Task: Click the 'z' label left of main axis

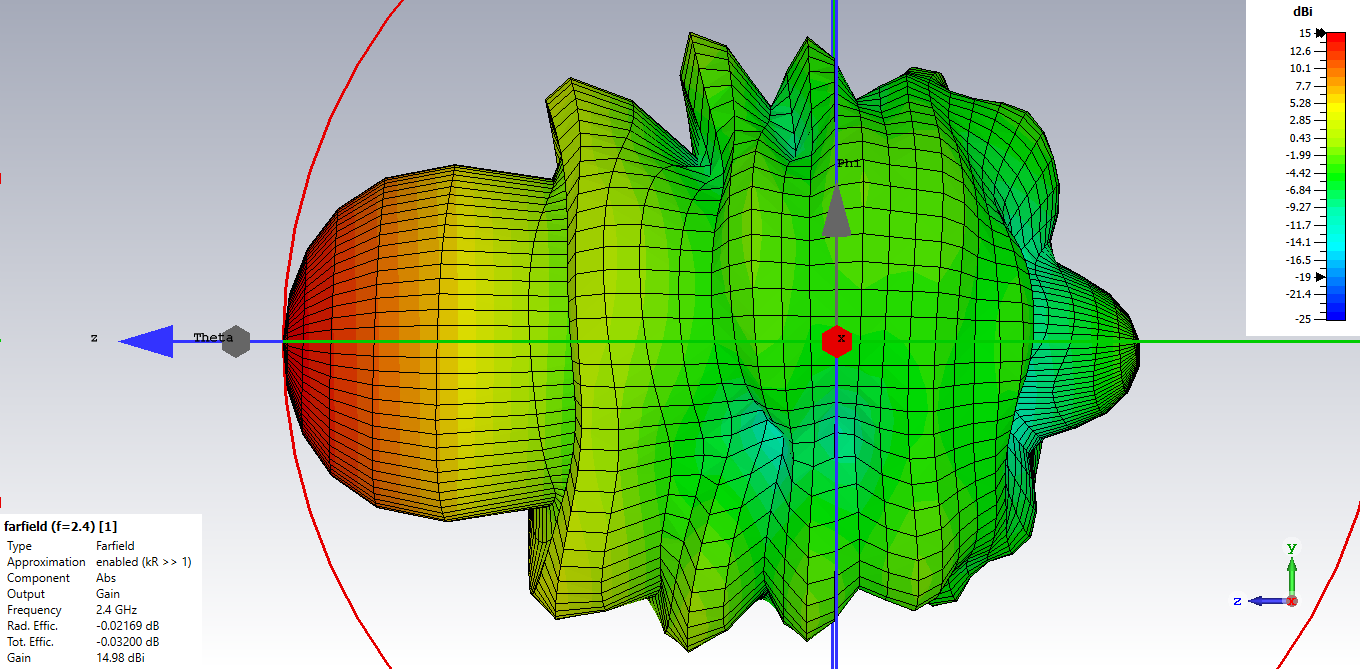Action: [x=94, y=338]
